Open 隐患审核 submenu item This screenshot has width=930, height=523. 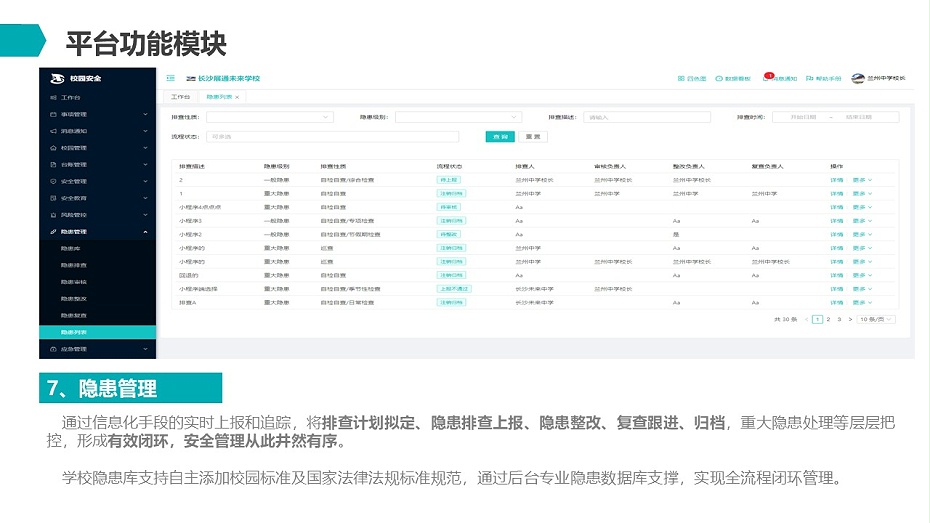pyautogui.click(x=74, y=282)
